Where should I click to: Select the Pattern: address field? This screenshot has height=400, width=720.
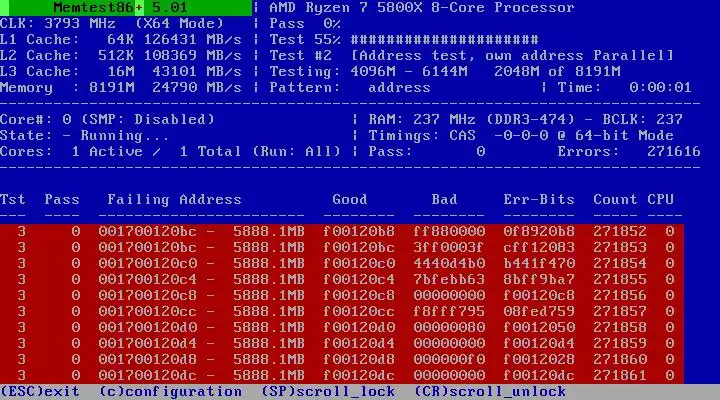pyautogui.click(x=350, y=88)
